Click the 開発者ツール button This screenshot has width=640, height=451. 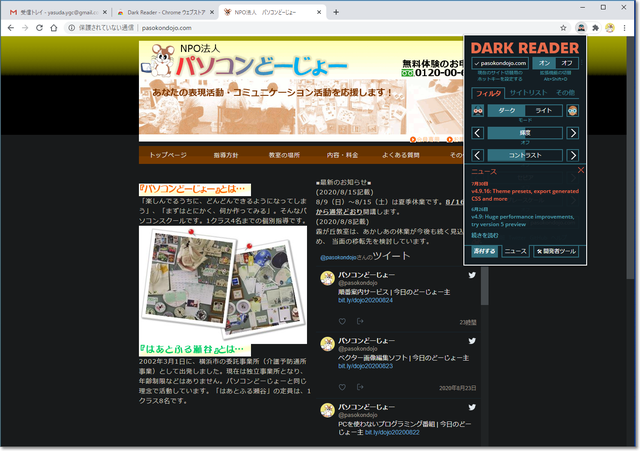click(x=558, y=251)
